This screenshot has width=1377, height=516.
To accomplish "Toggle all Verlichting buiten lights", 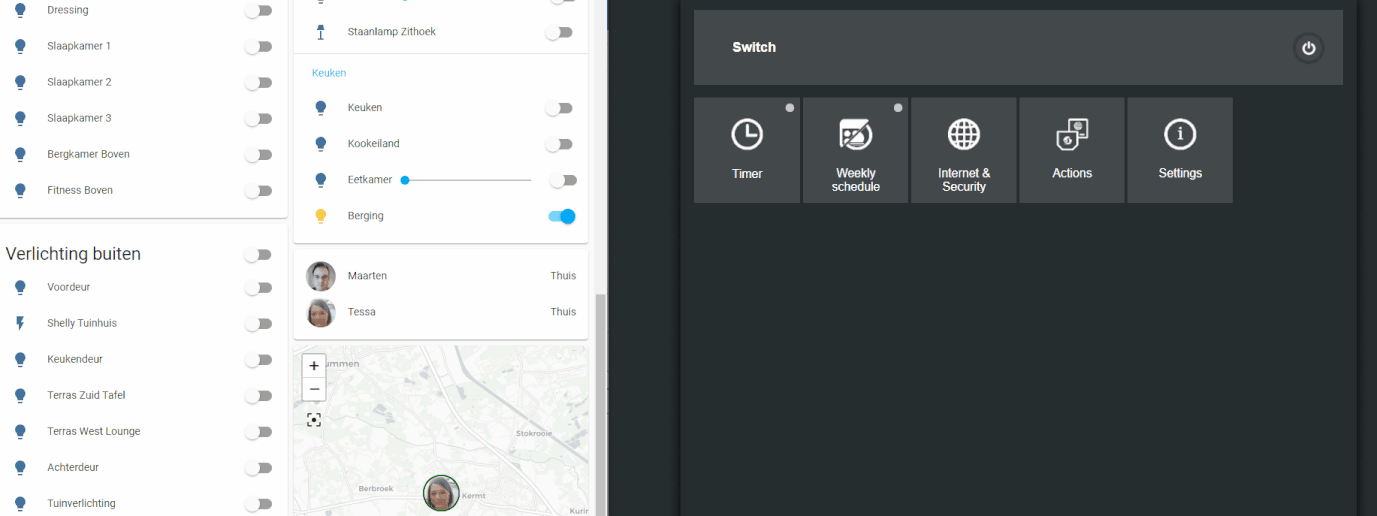I will coord(259,254).
